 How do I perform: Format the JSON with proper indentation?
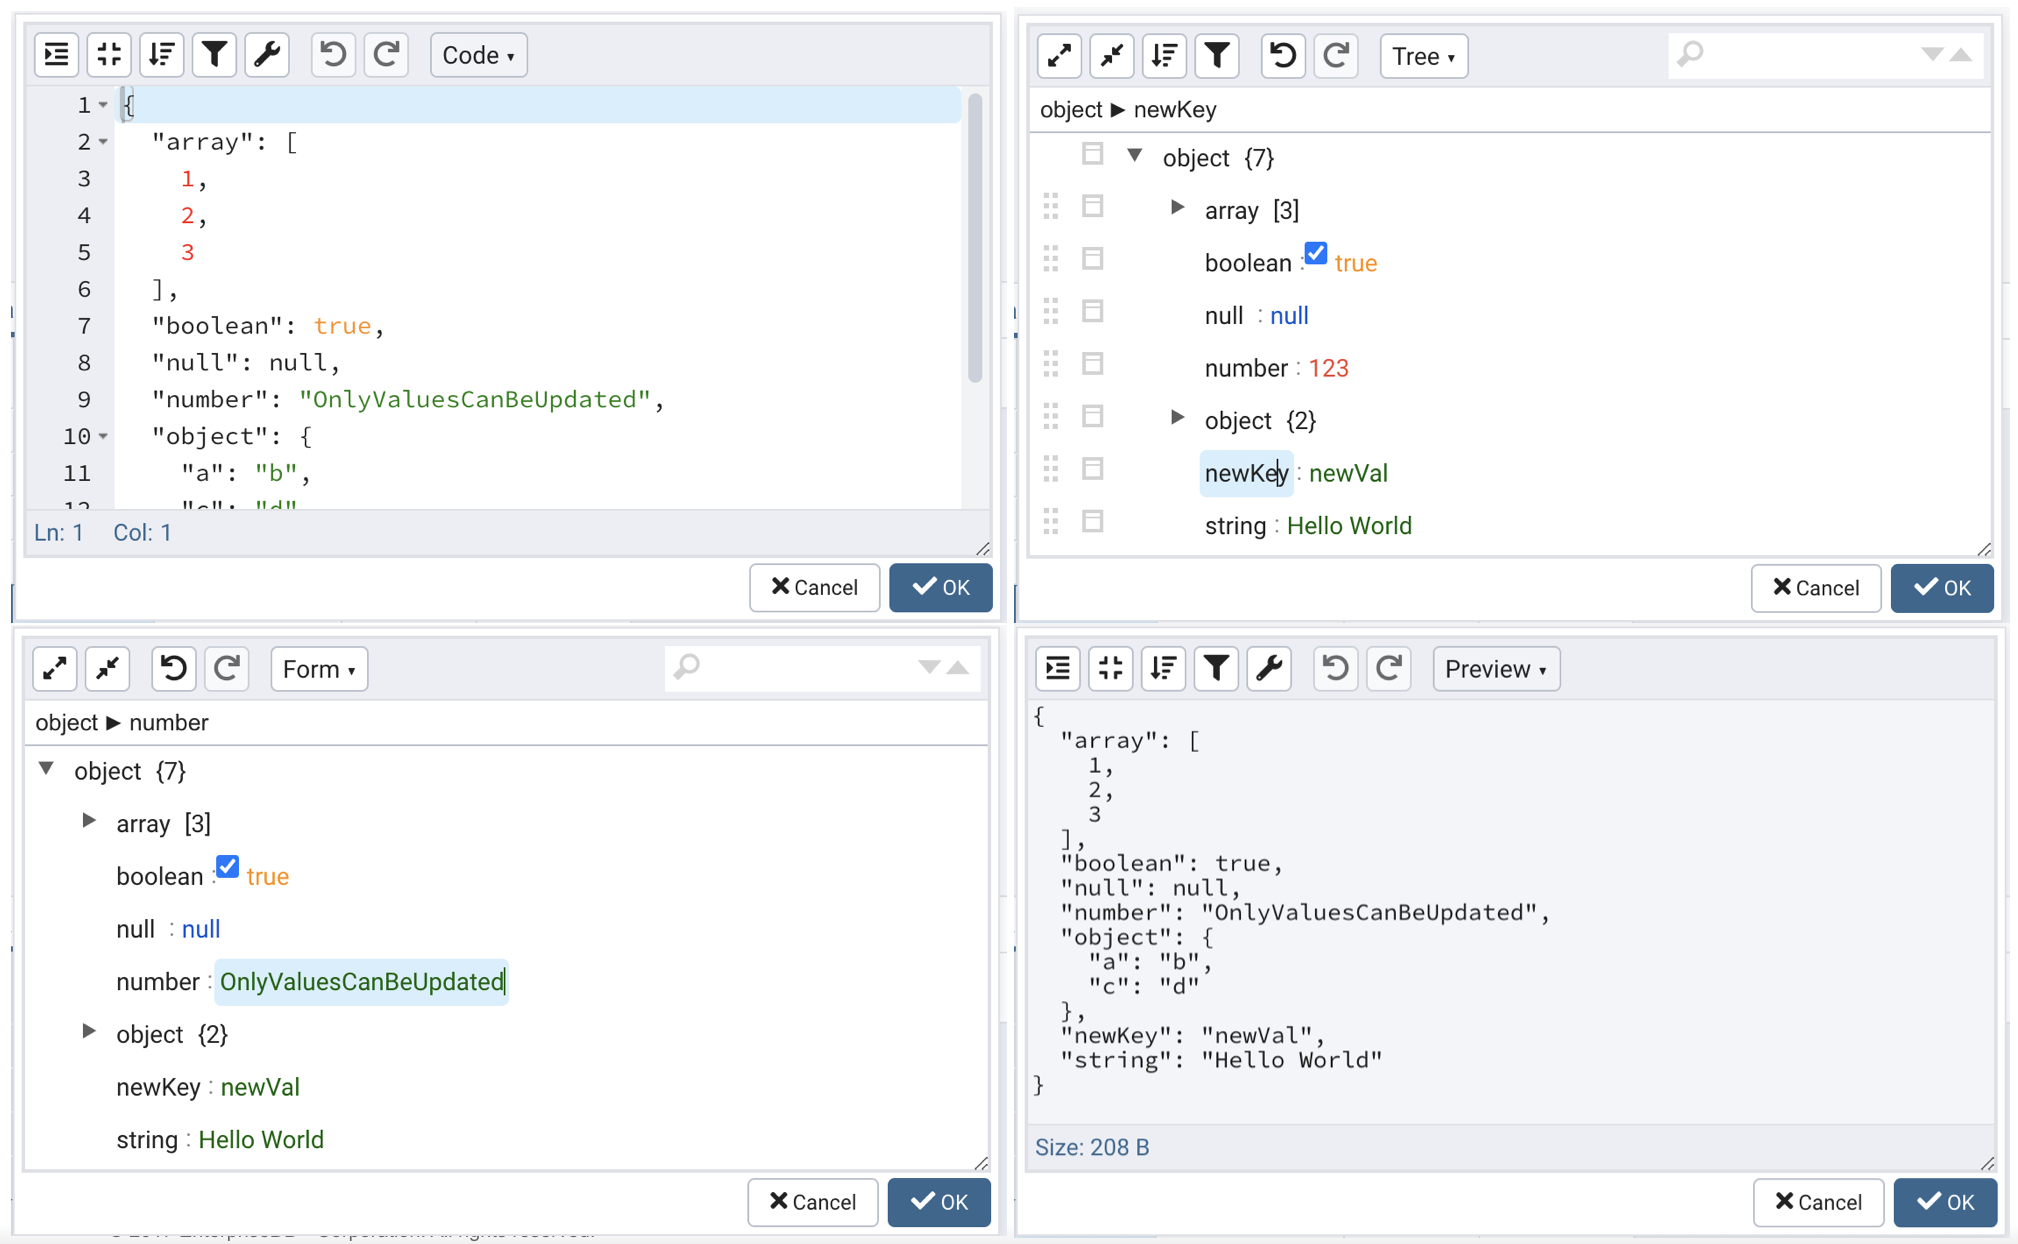pyautogui.click(x=56, y=55)
